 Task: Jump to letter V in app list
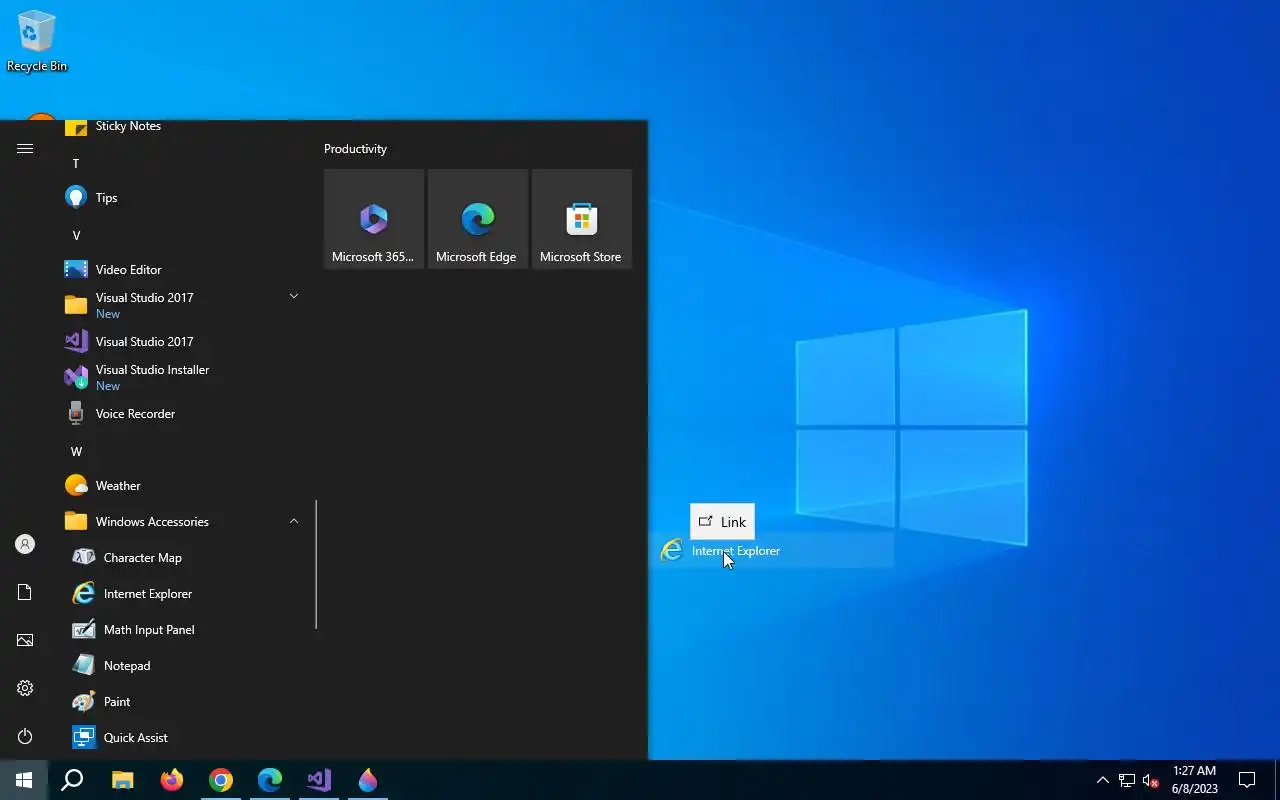coord(76,236)
